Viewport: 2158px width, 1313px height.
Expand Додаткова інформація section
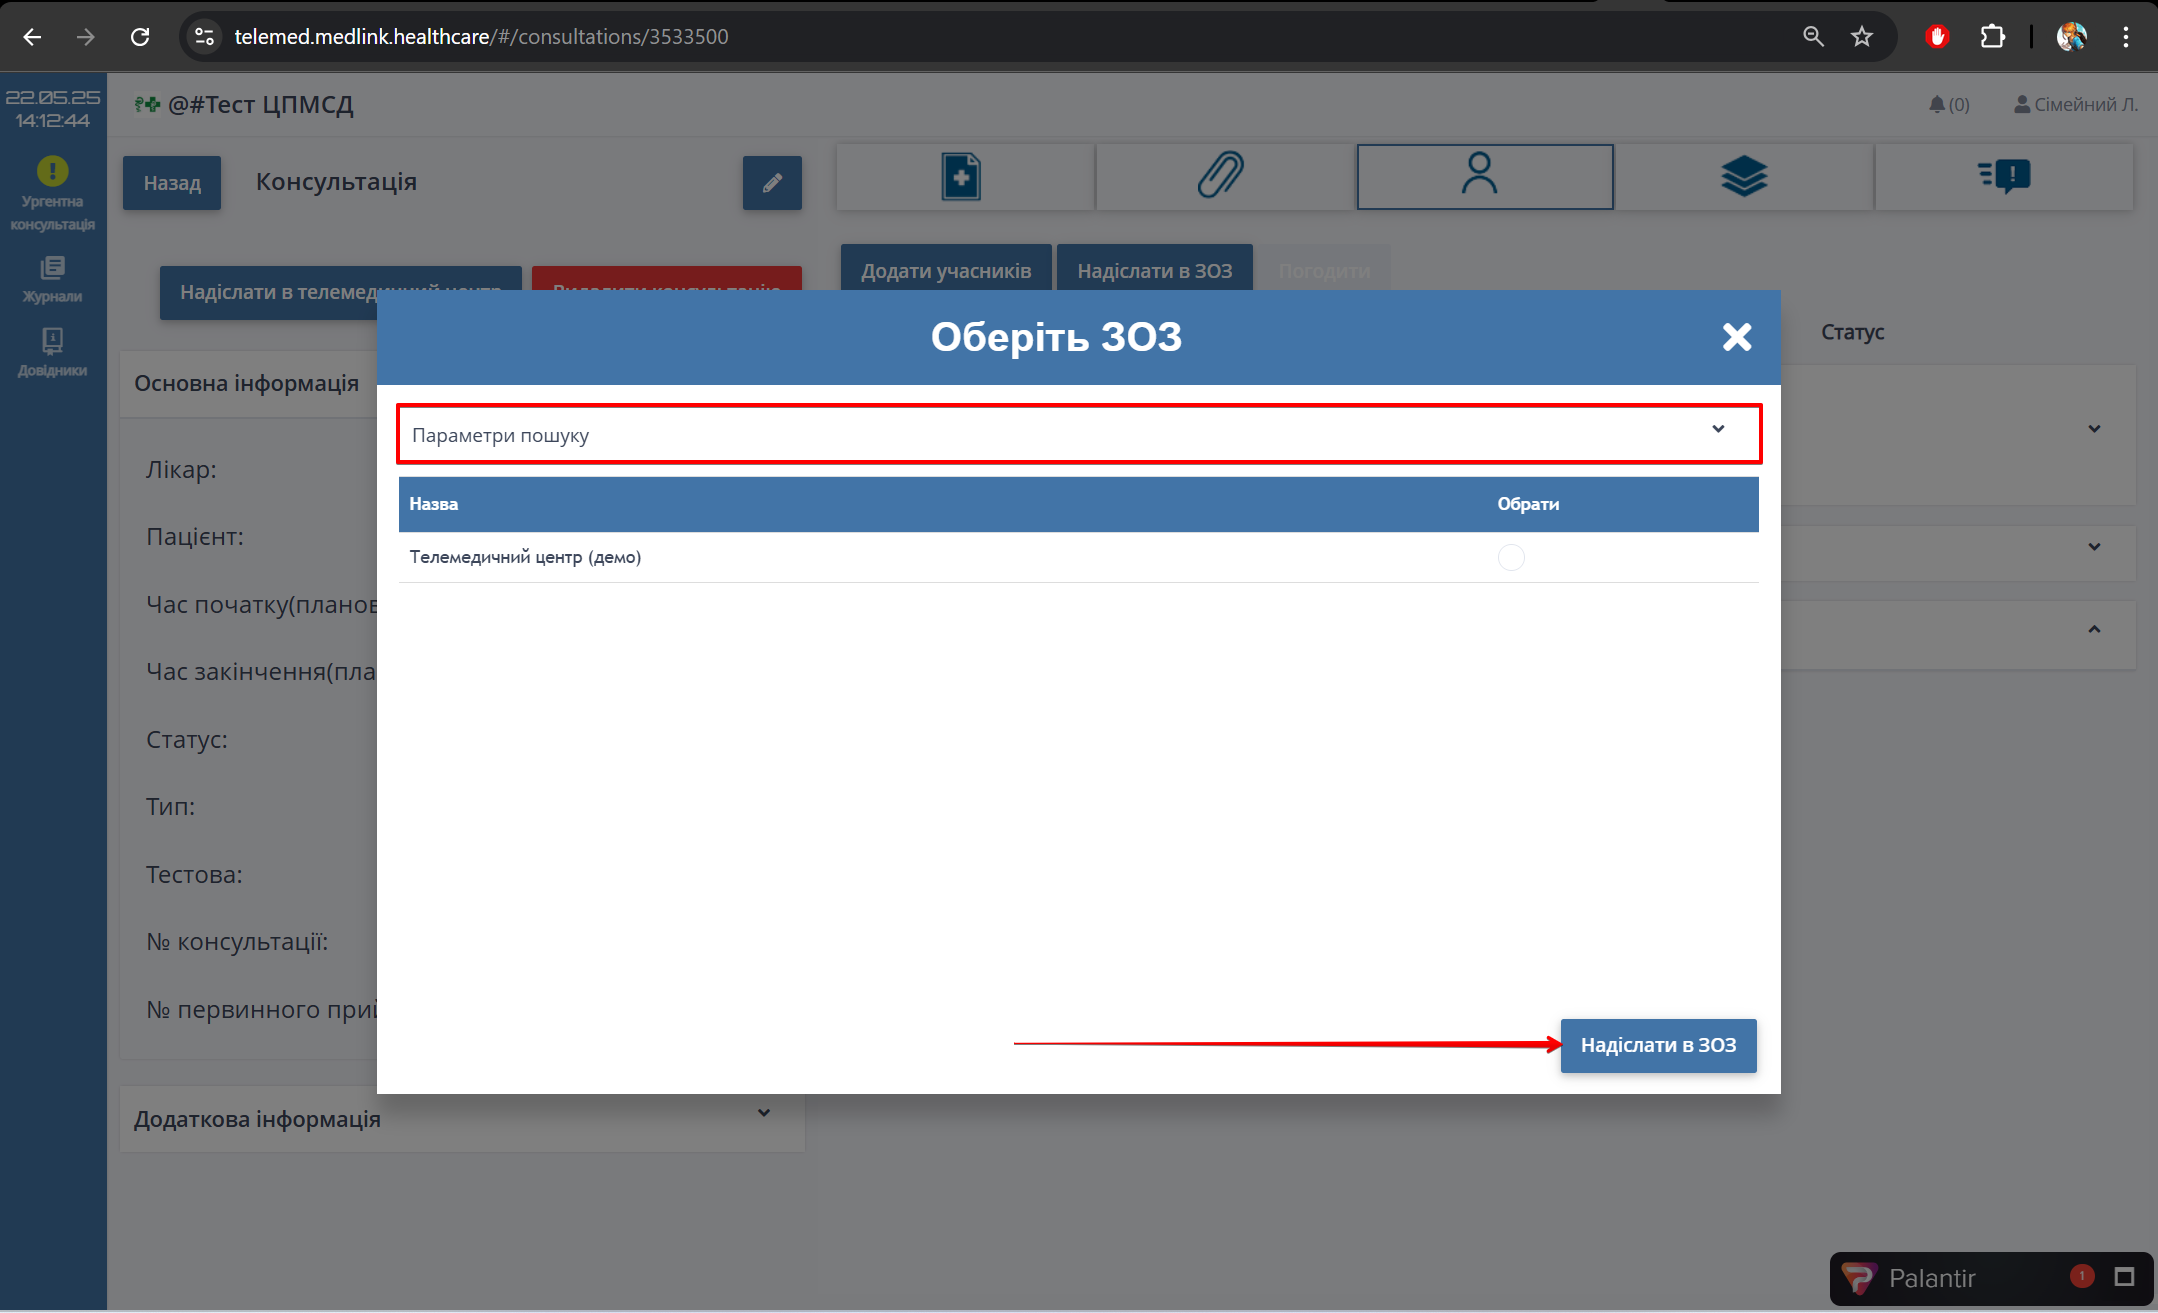point(763,1113)
